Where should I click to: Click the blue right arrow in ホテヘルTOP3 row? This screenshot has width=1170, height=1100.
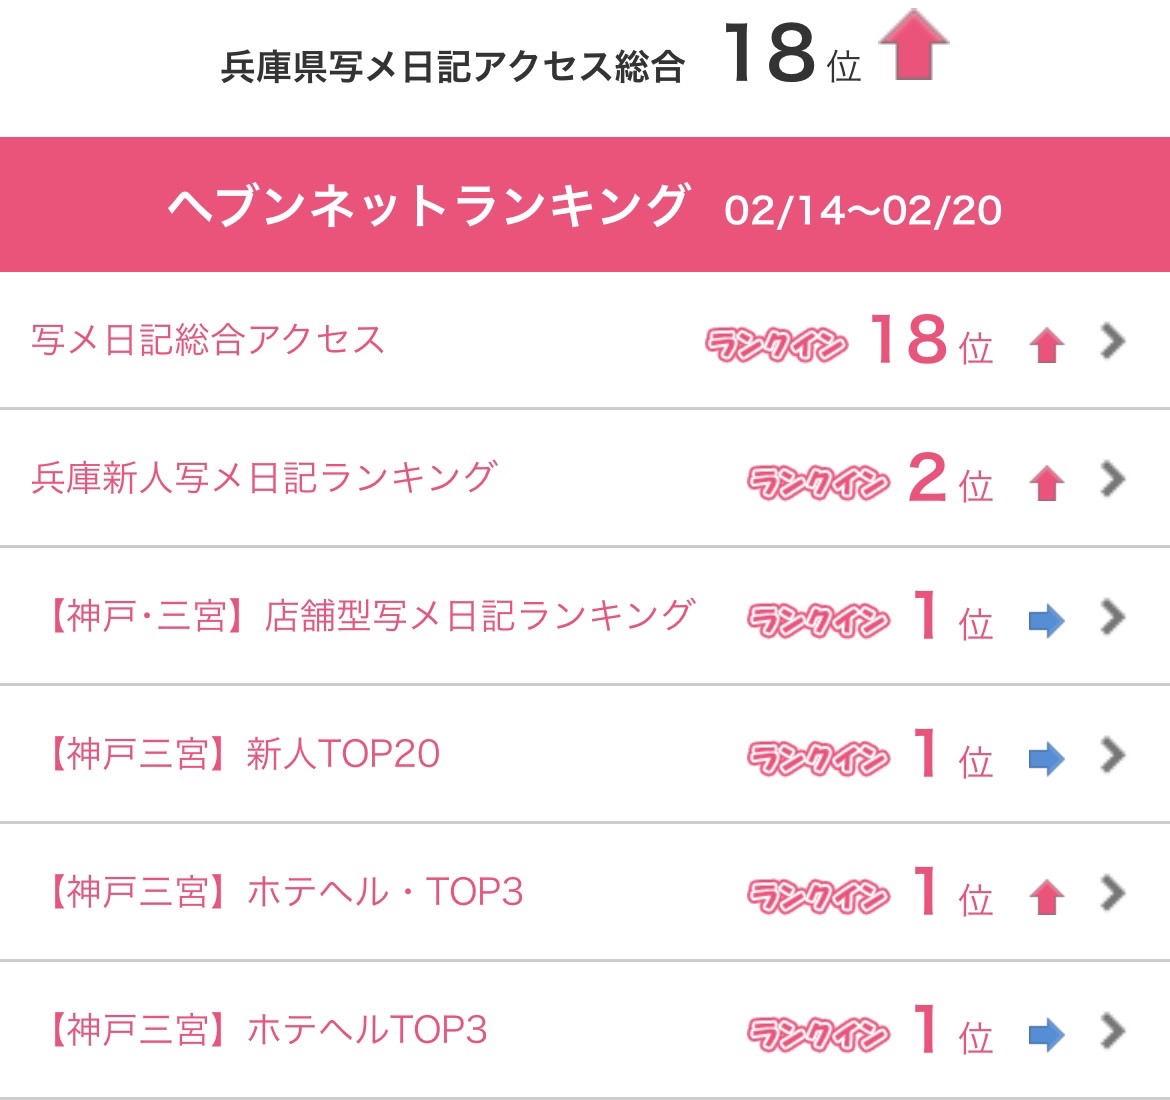point(1046,1035)
